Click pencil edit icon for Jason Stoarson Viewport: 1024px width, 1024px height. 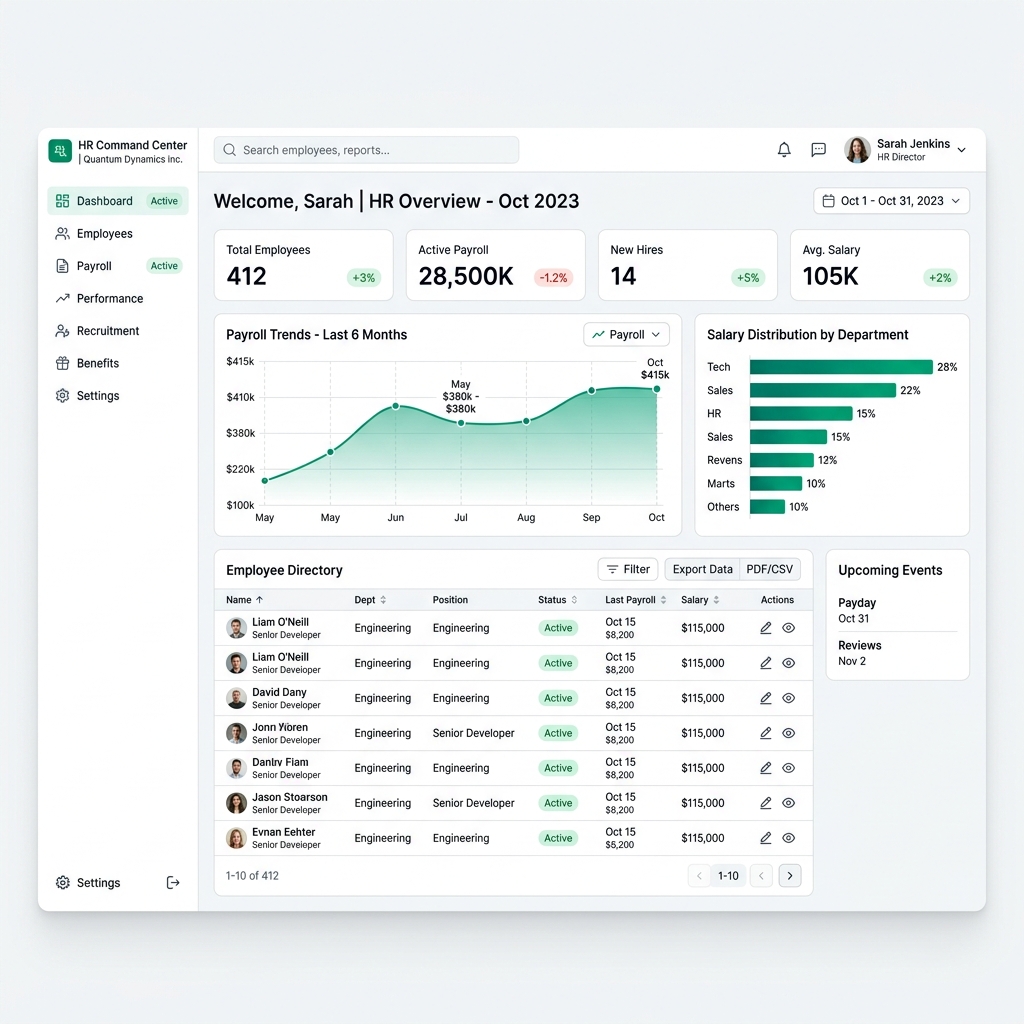pos(765,803)
